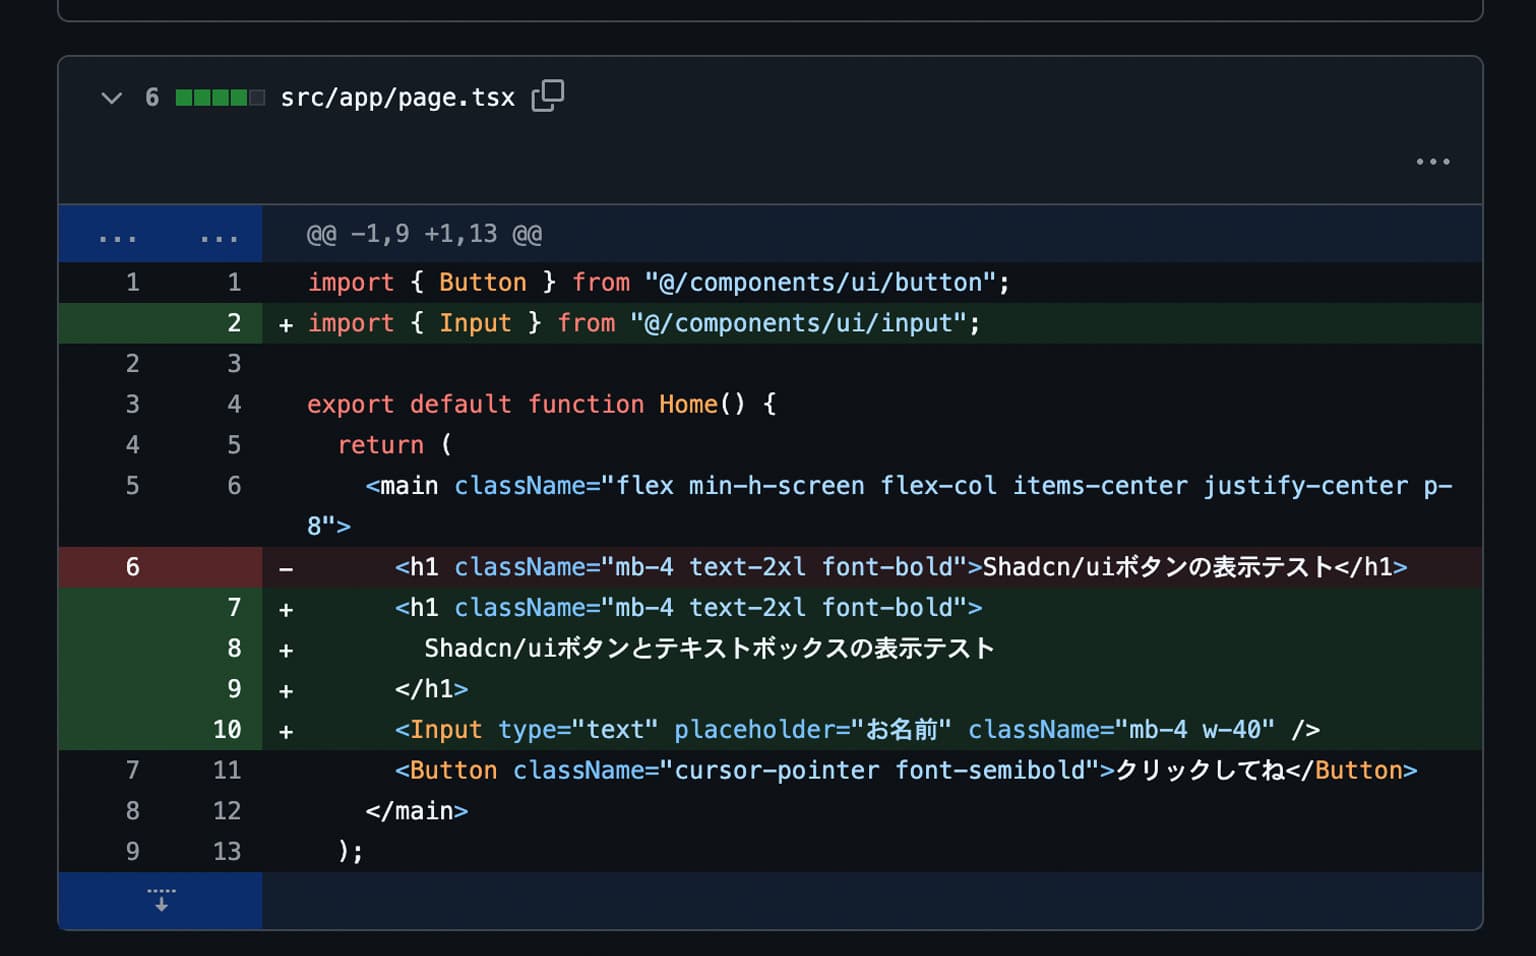The height and width of the screenshot is (956, 1536).
Task: Click the hunk header @@ -1,9 +1,13 @@
Action: pos(424,234)
